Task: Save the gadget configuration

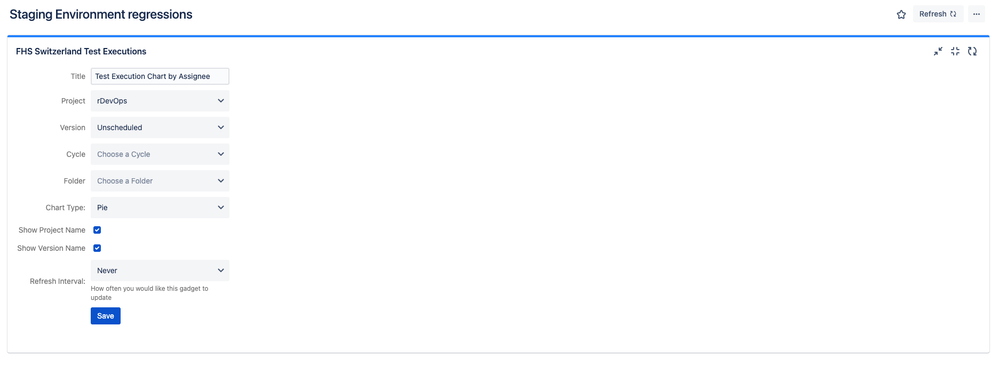Action: click(106, 316)
